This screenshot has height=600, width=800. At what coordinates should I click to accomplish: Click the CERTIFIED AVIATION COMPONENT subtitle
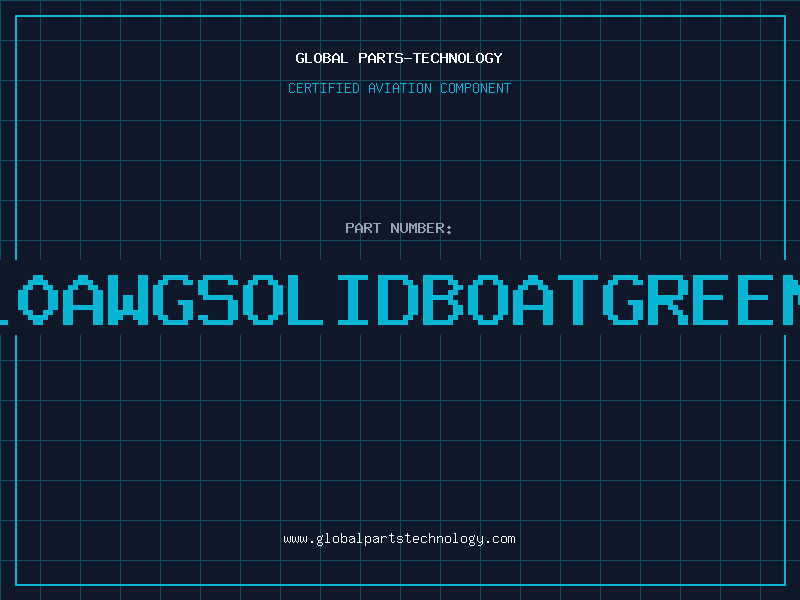click(x=399, y=88)
